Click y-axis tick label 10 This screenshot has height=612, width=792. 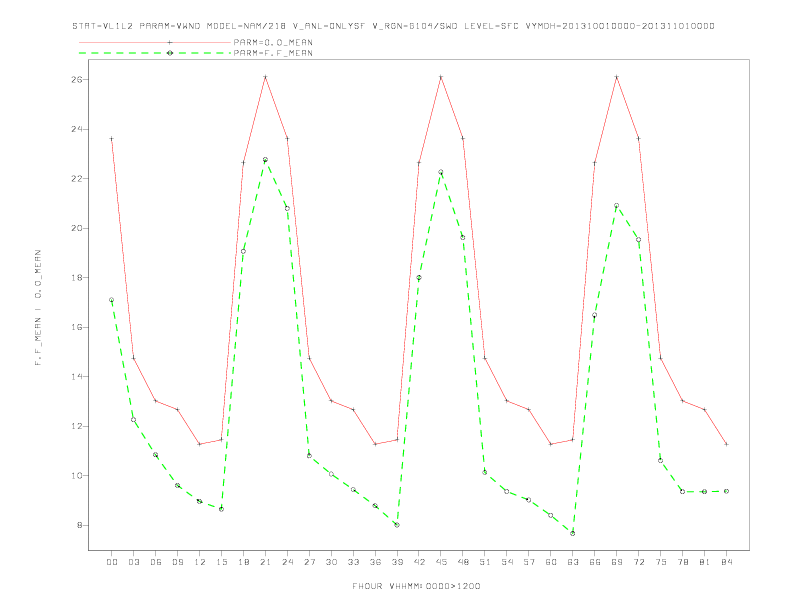point(77,476)
